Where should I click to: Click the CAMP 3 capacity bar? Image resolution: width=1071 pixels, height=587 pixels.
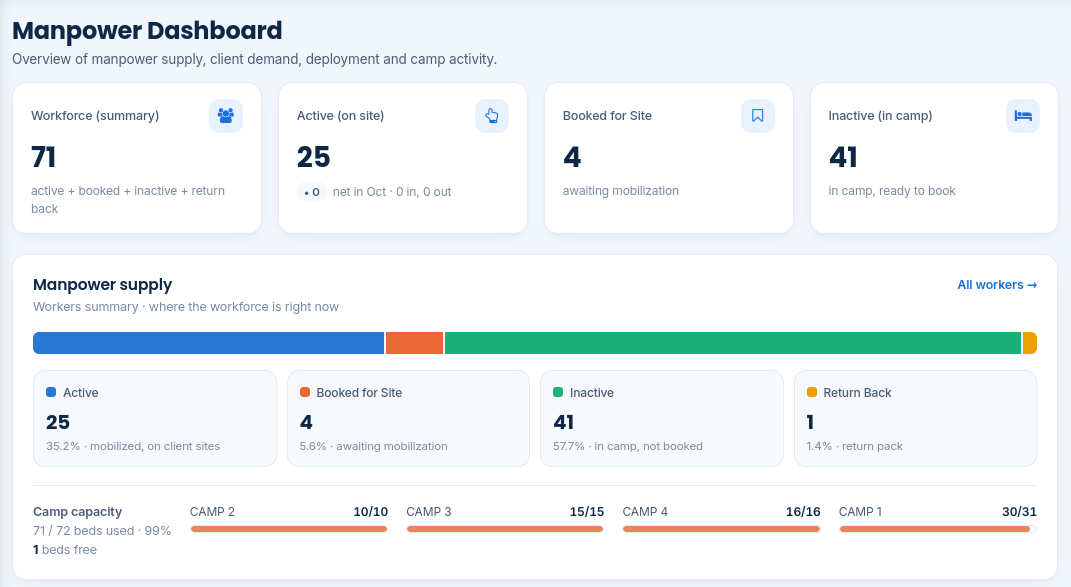click(x=505, y=529)
